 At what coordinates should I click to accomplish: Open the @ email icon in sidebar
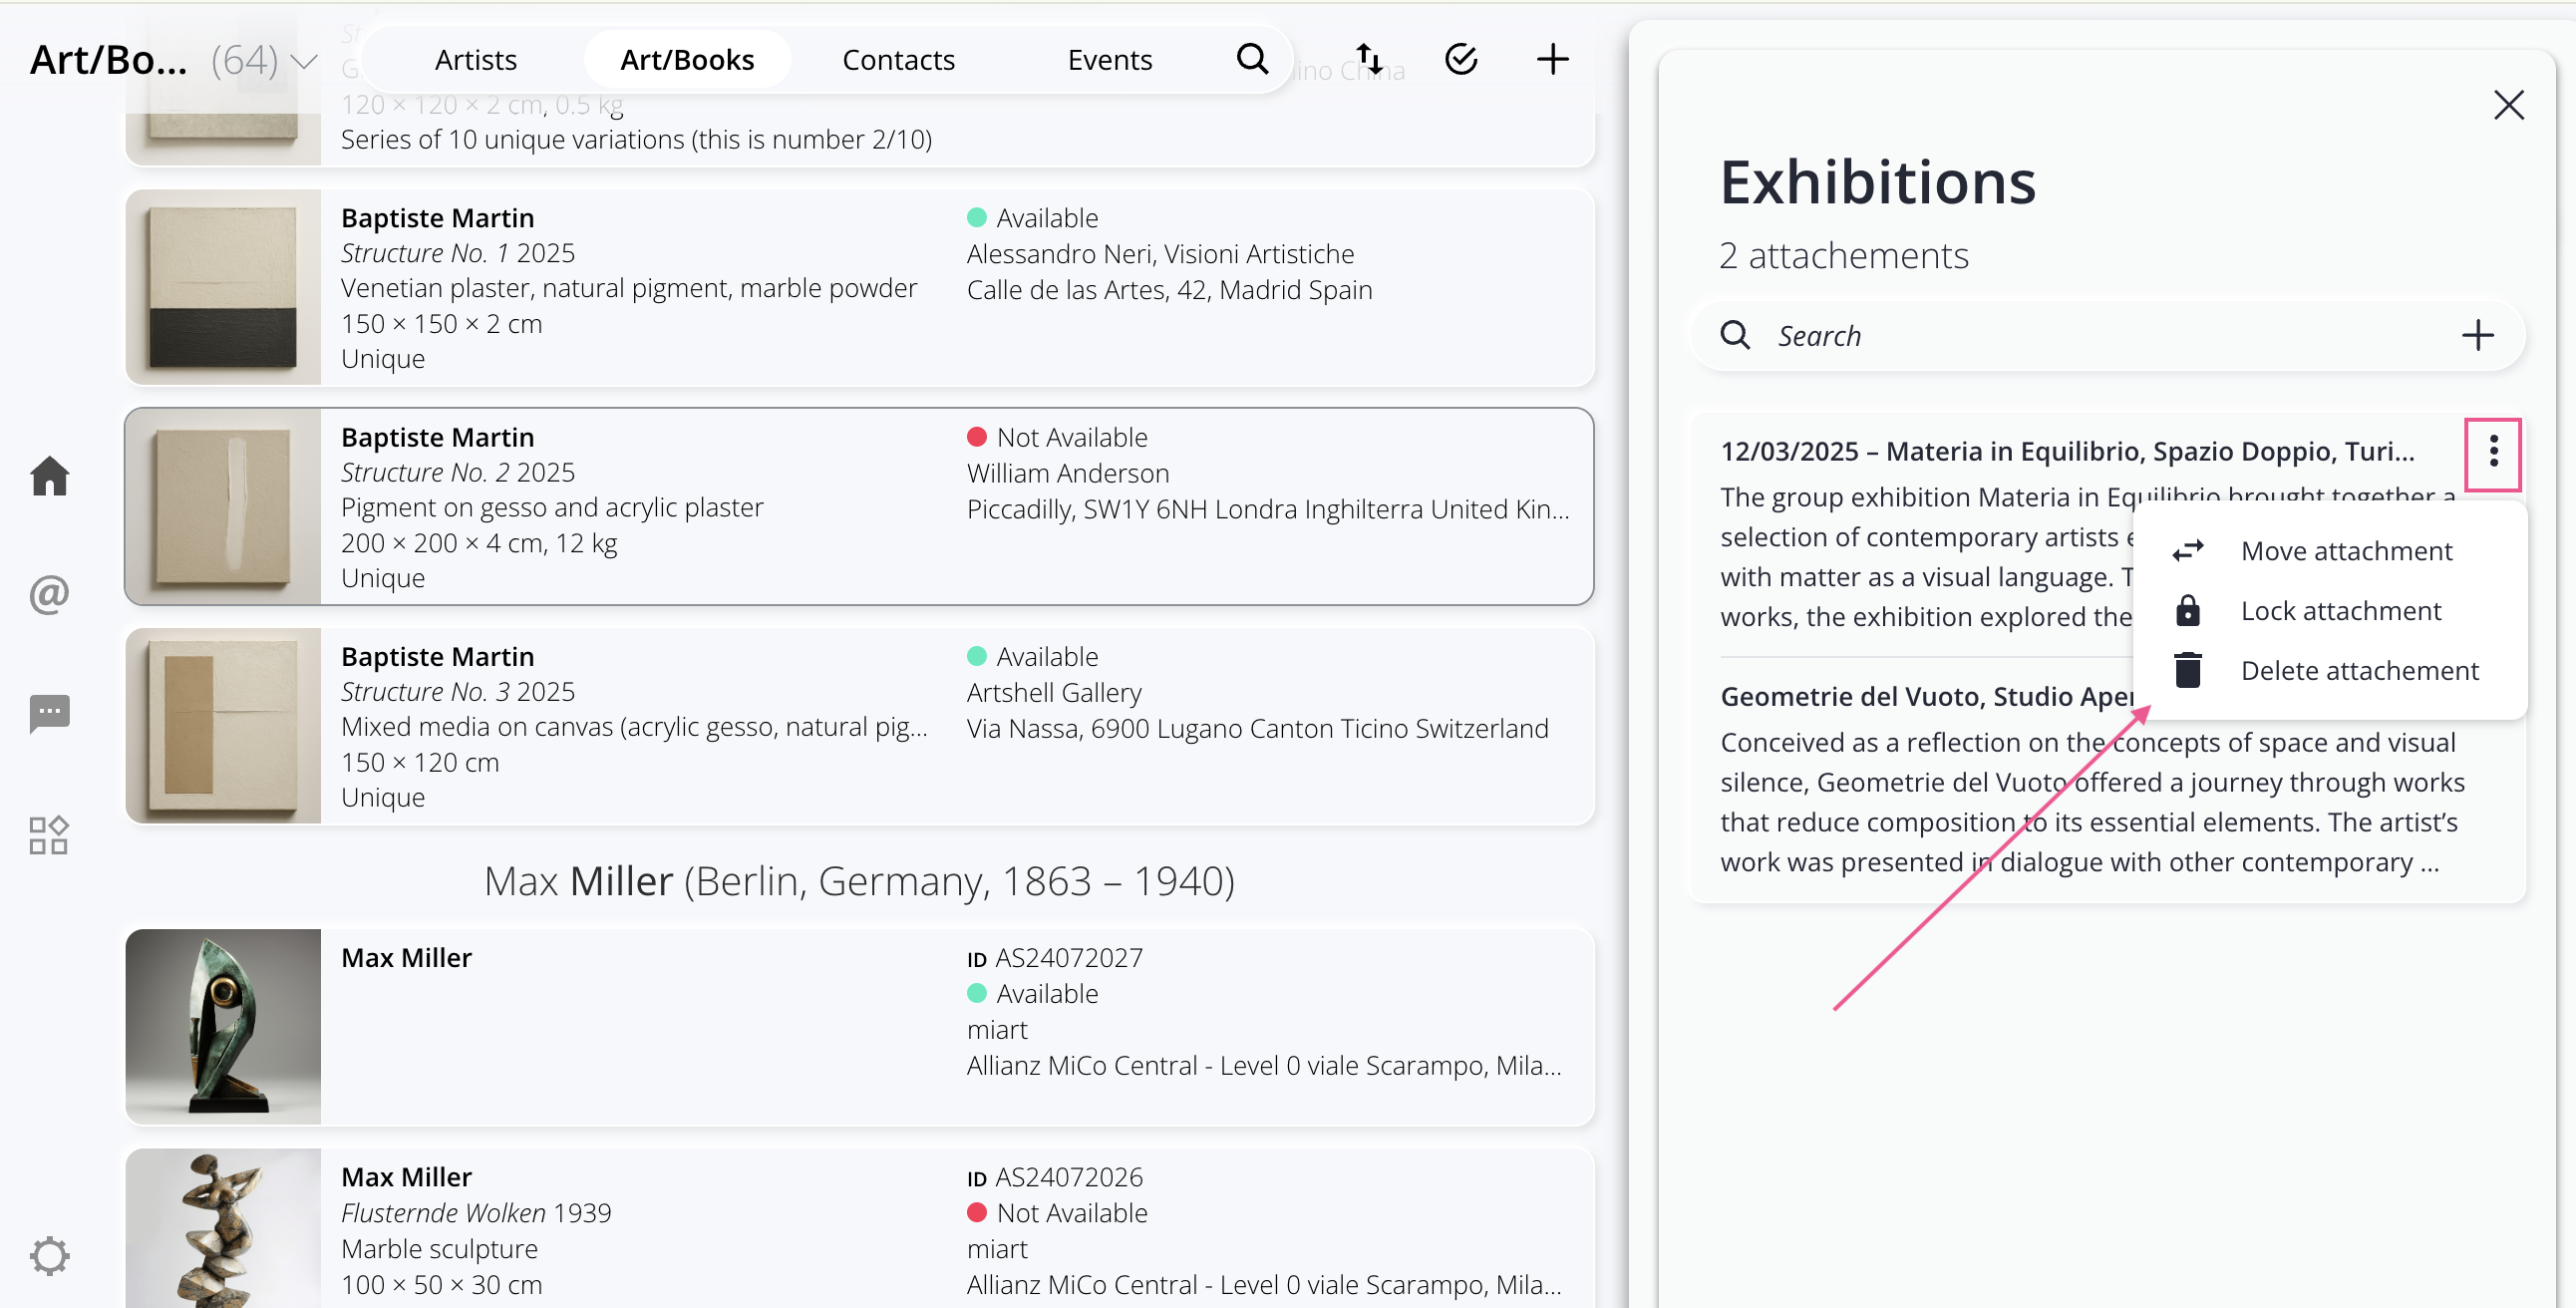pos(49,595)
